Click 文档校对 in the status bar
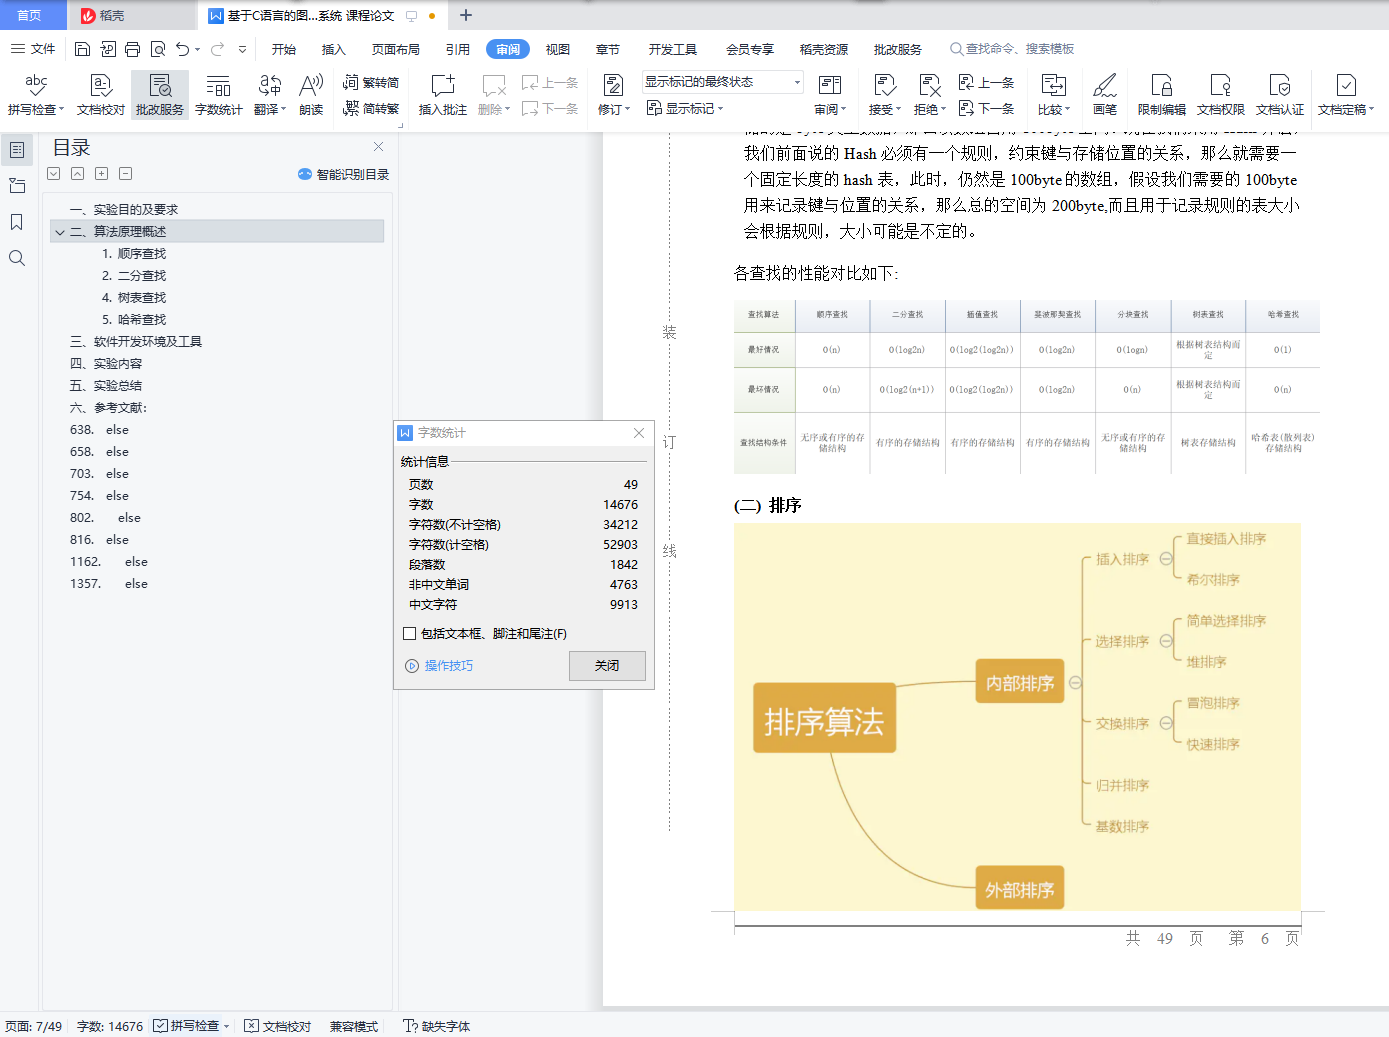1389x1037 pixels. [x=278, y=1026]
